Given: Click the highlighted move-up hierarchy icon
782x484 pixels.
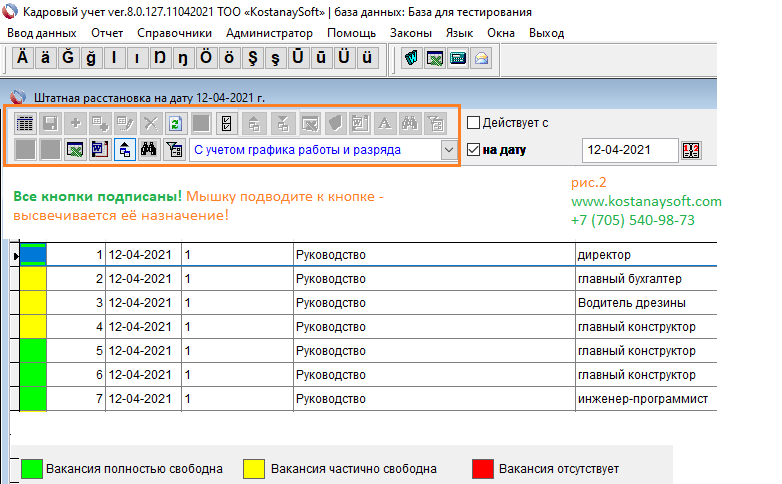Looking at the screenshot, I should tap(125, 150).
